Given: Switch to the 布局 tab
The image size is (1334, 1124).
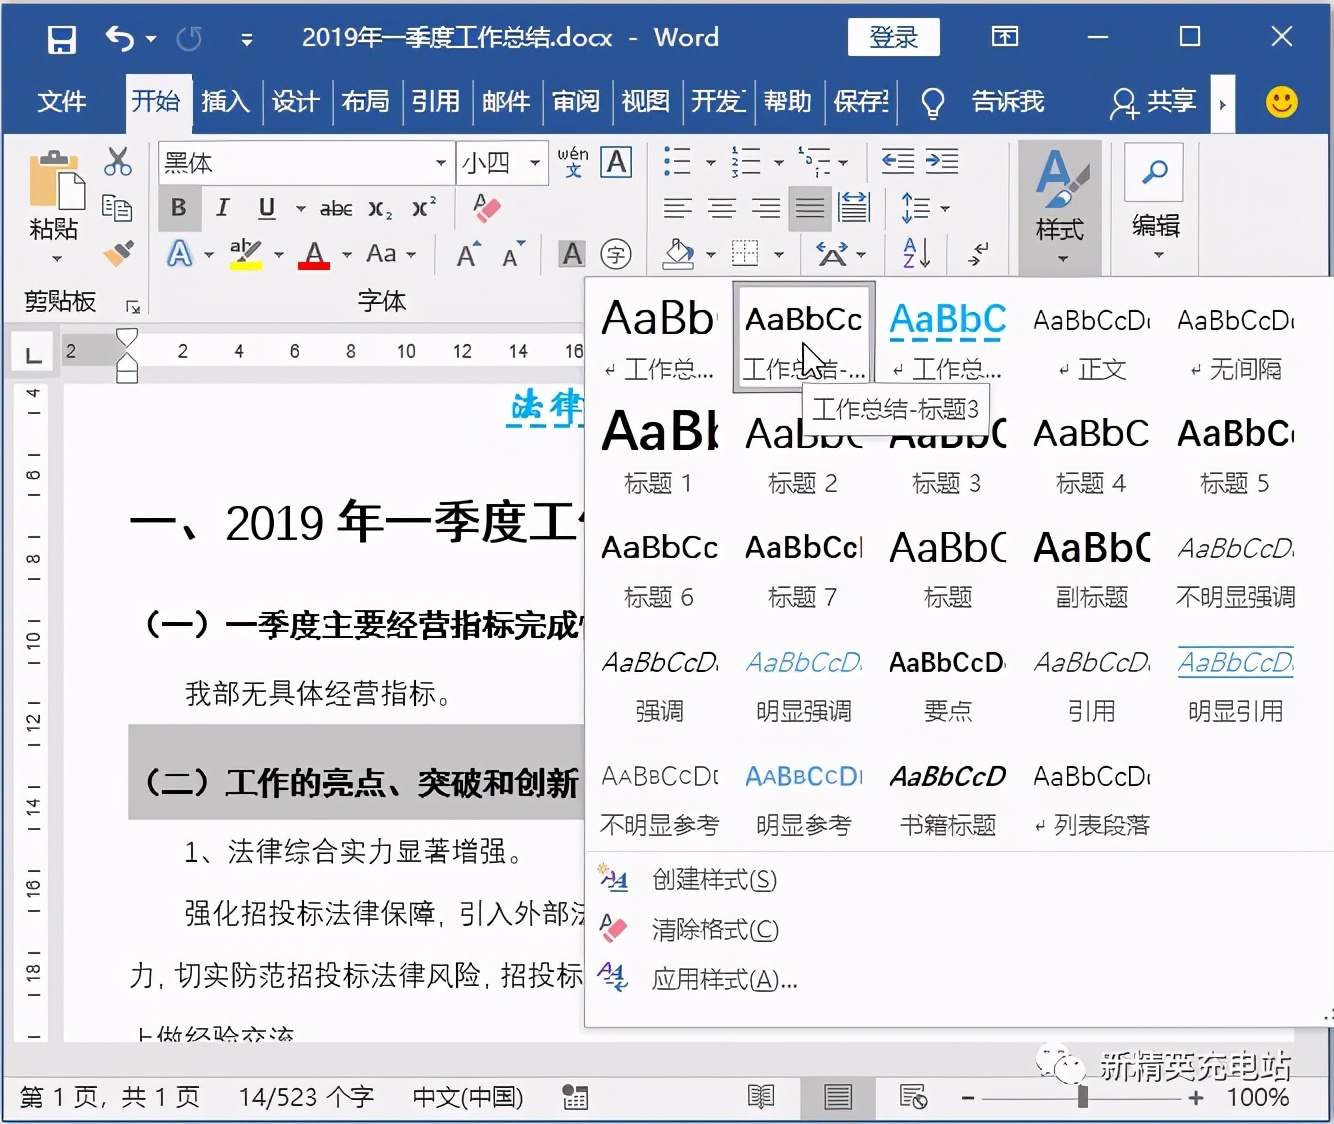Looking at the screenshot, I should coord(365,101).
